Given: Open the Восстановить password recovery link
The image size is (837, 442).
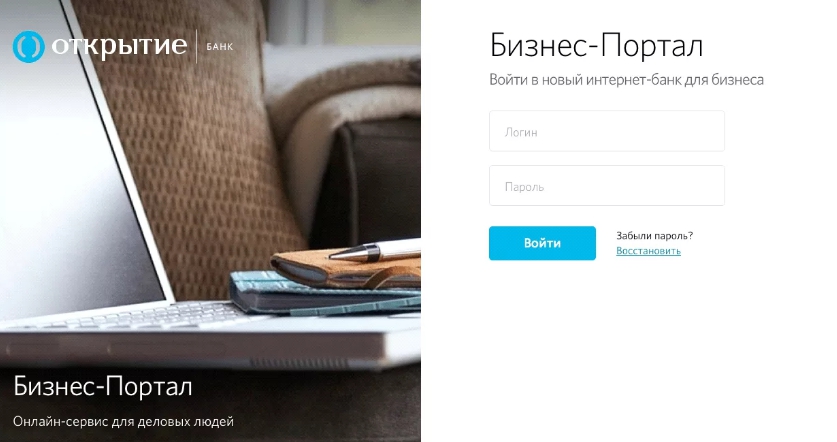Looking at the screenshot, I should 648,251.
